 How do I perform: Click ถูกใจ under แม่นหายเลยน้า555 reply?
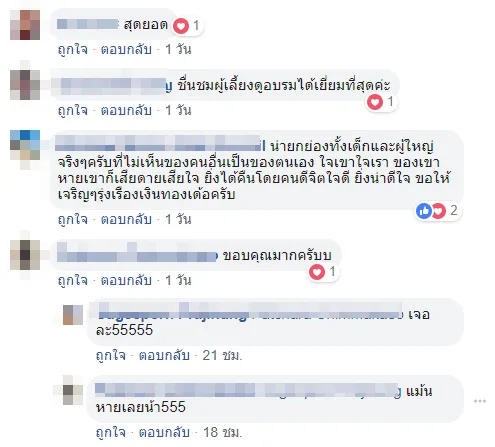111,432
